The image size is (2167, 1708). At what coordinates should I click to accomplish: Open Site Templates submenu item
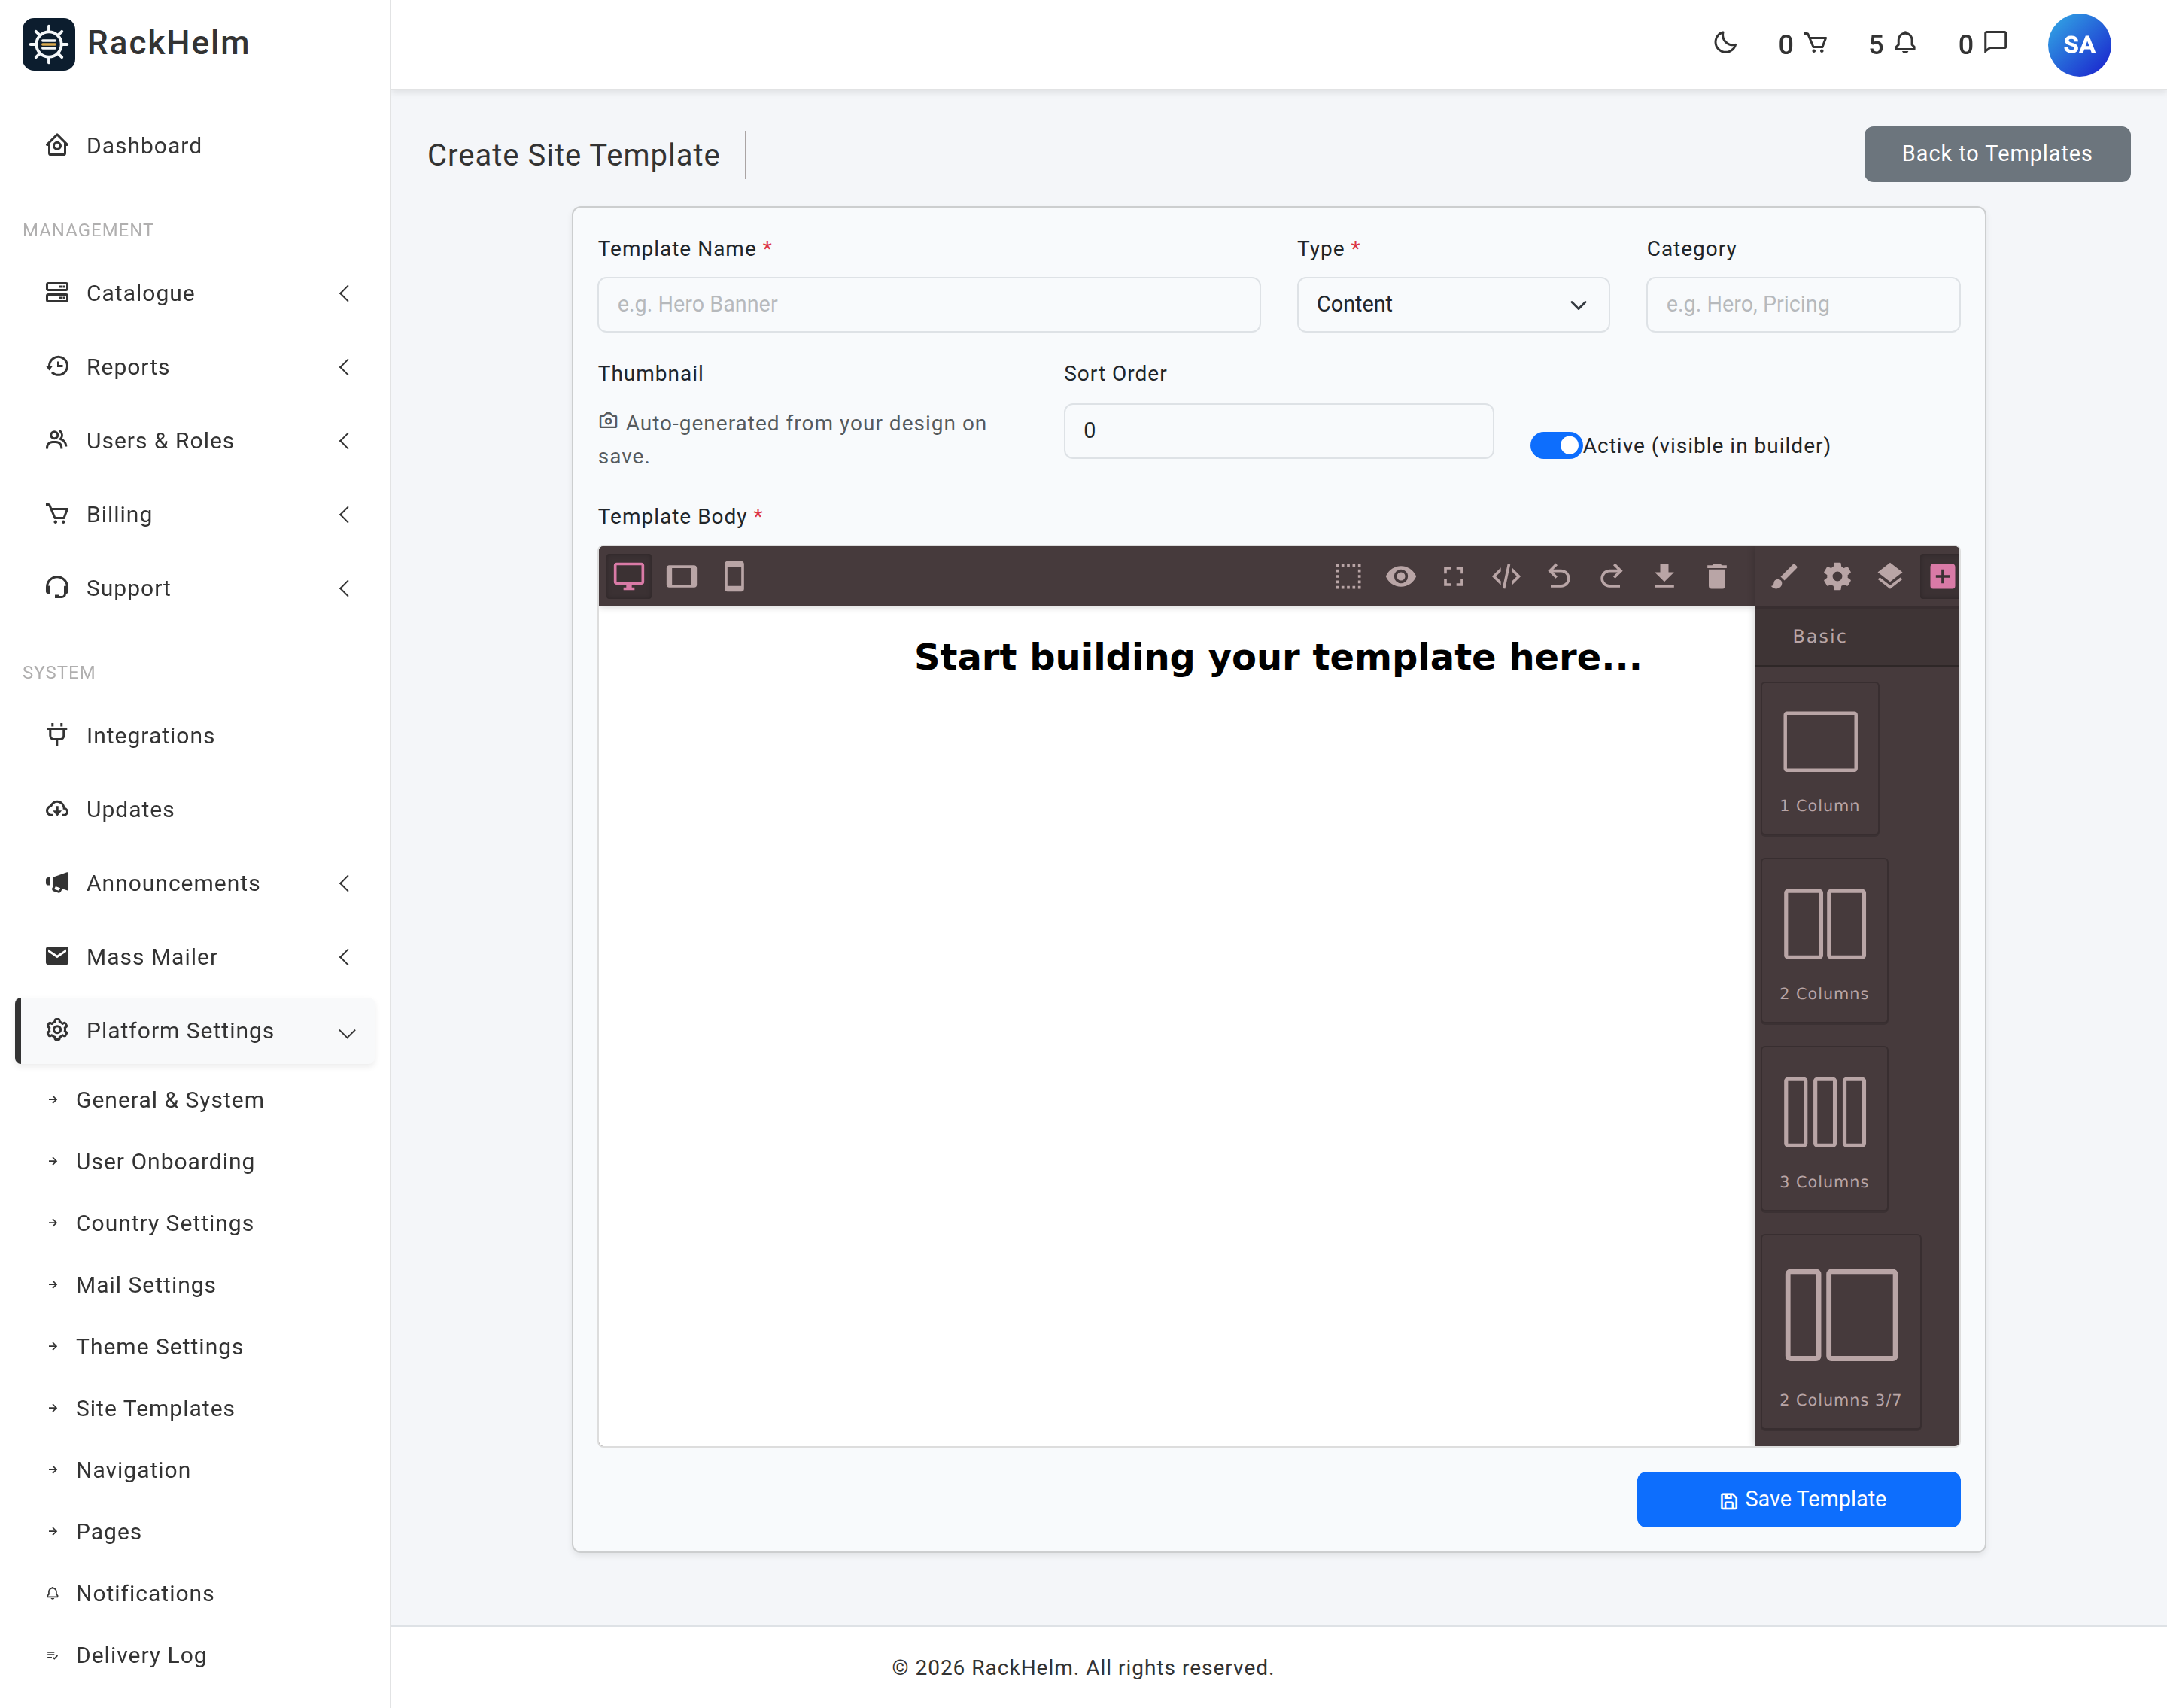(155, 1408)
